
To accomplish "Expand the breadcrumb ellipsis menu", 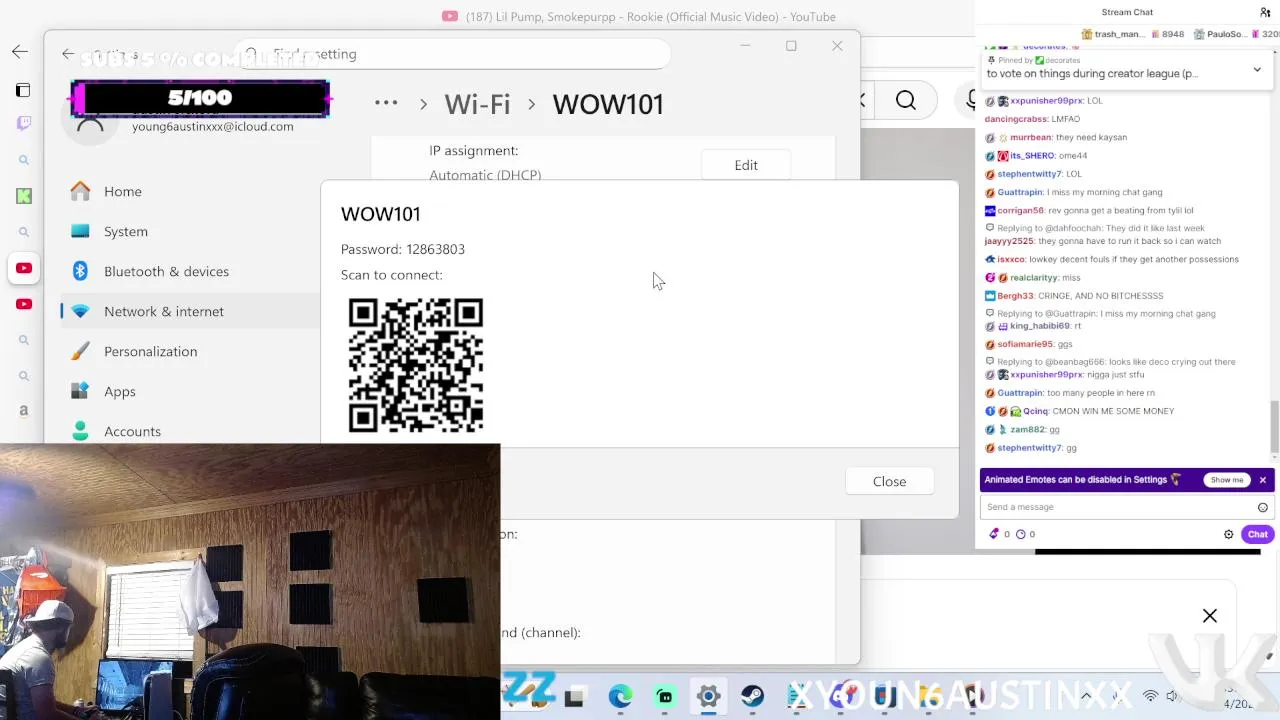I will click(x=386, y=103).
